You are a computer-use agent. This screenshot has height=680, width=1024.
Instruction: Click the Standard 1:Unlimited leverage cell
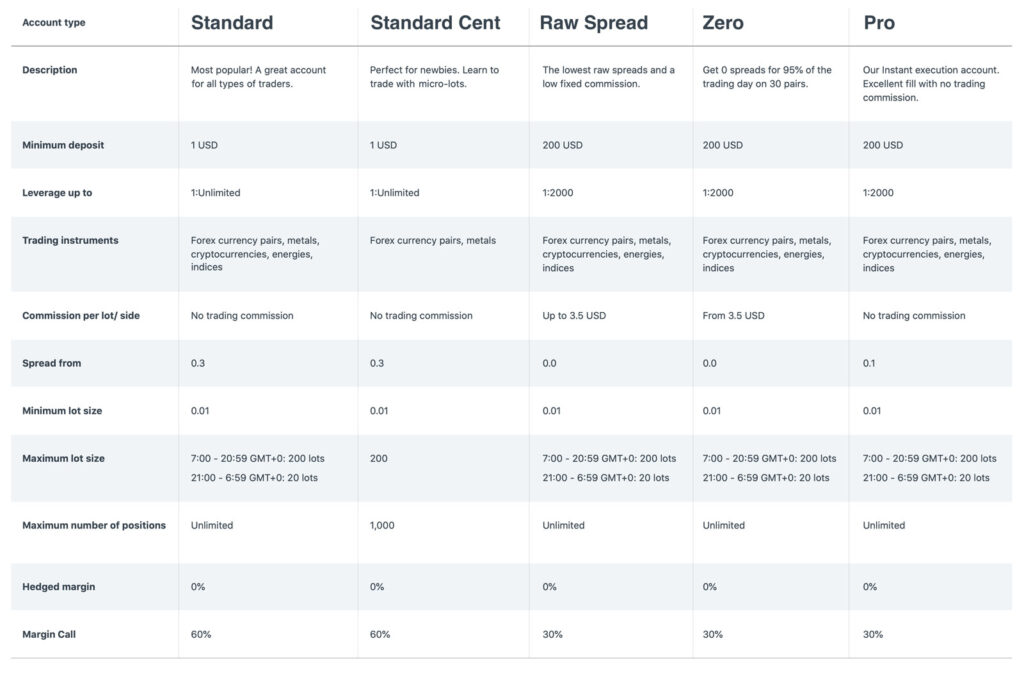(x=216, y=193)
